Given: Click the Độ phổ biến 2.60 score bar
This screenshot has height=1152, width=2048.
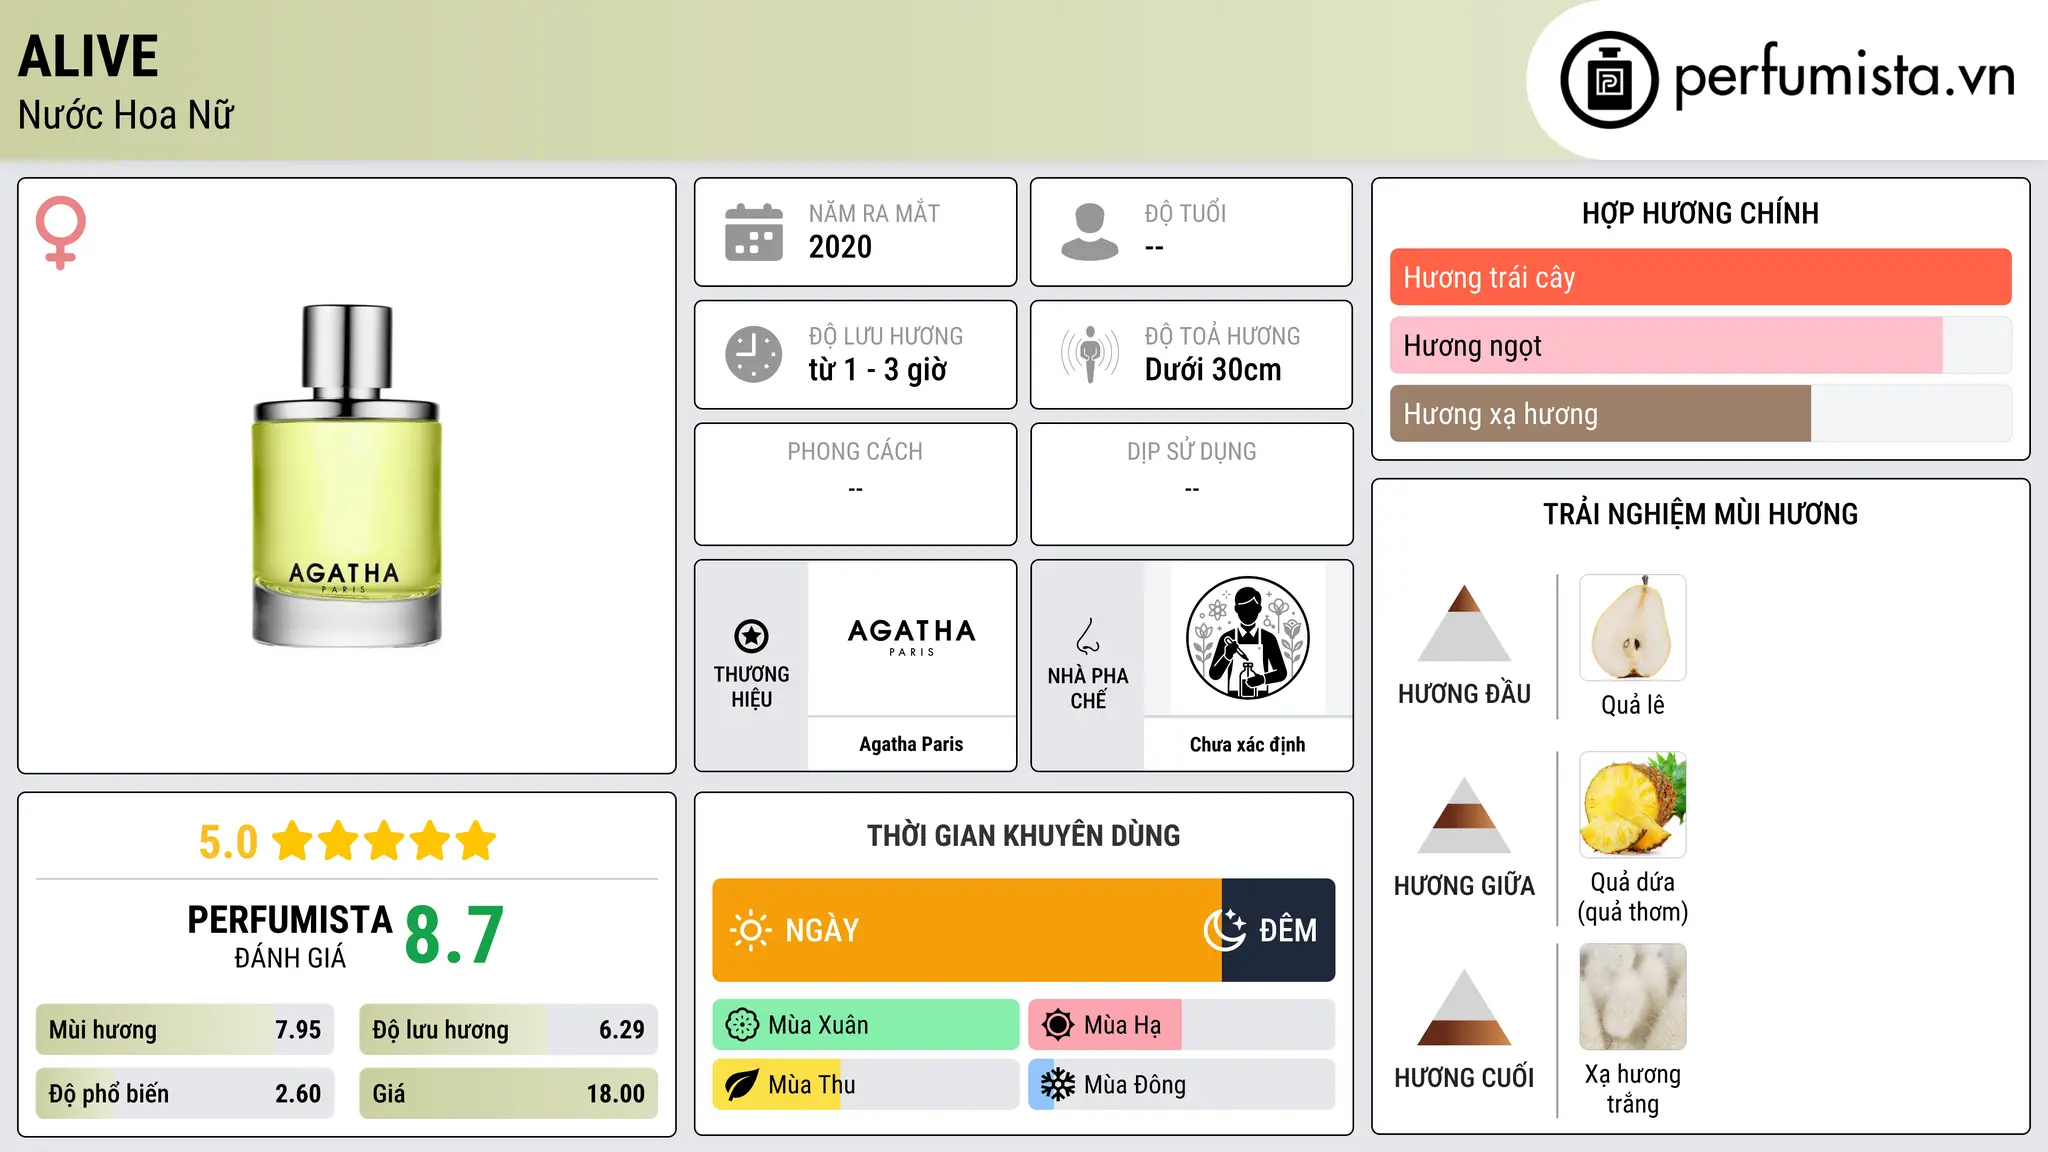Looking at the screenshot, I should pyautogui.click(x=185, y=1094).
